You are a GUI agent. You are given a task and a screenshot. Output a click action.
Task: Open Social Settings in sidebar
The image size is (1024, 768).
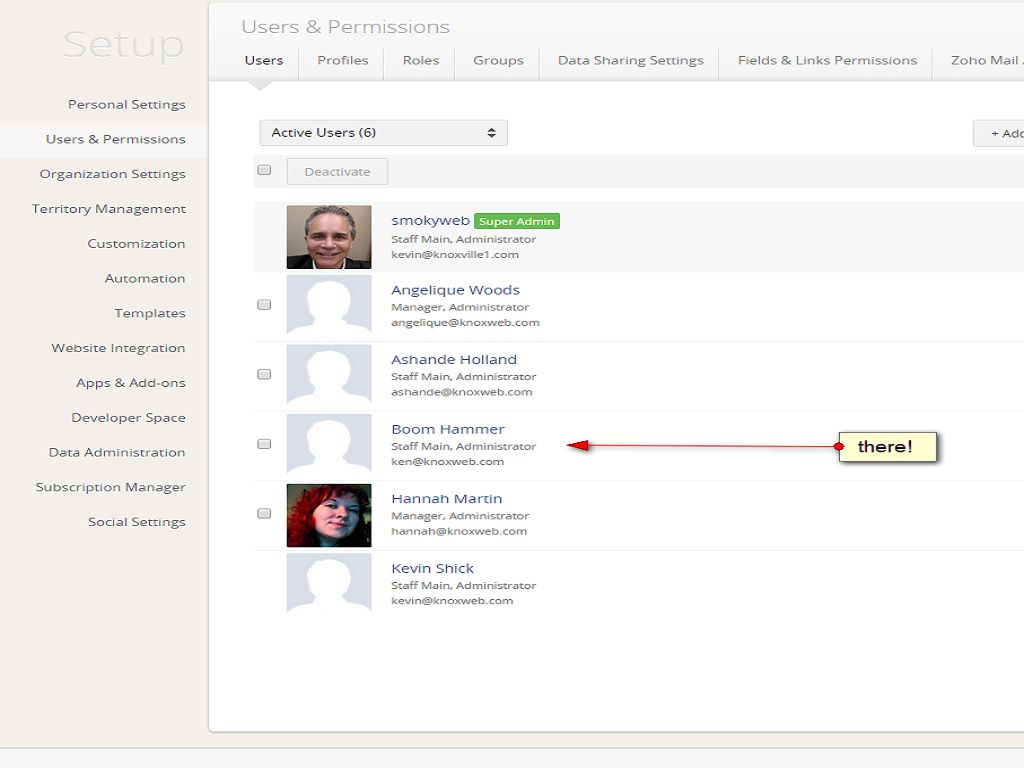tap(136, 522)
